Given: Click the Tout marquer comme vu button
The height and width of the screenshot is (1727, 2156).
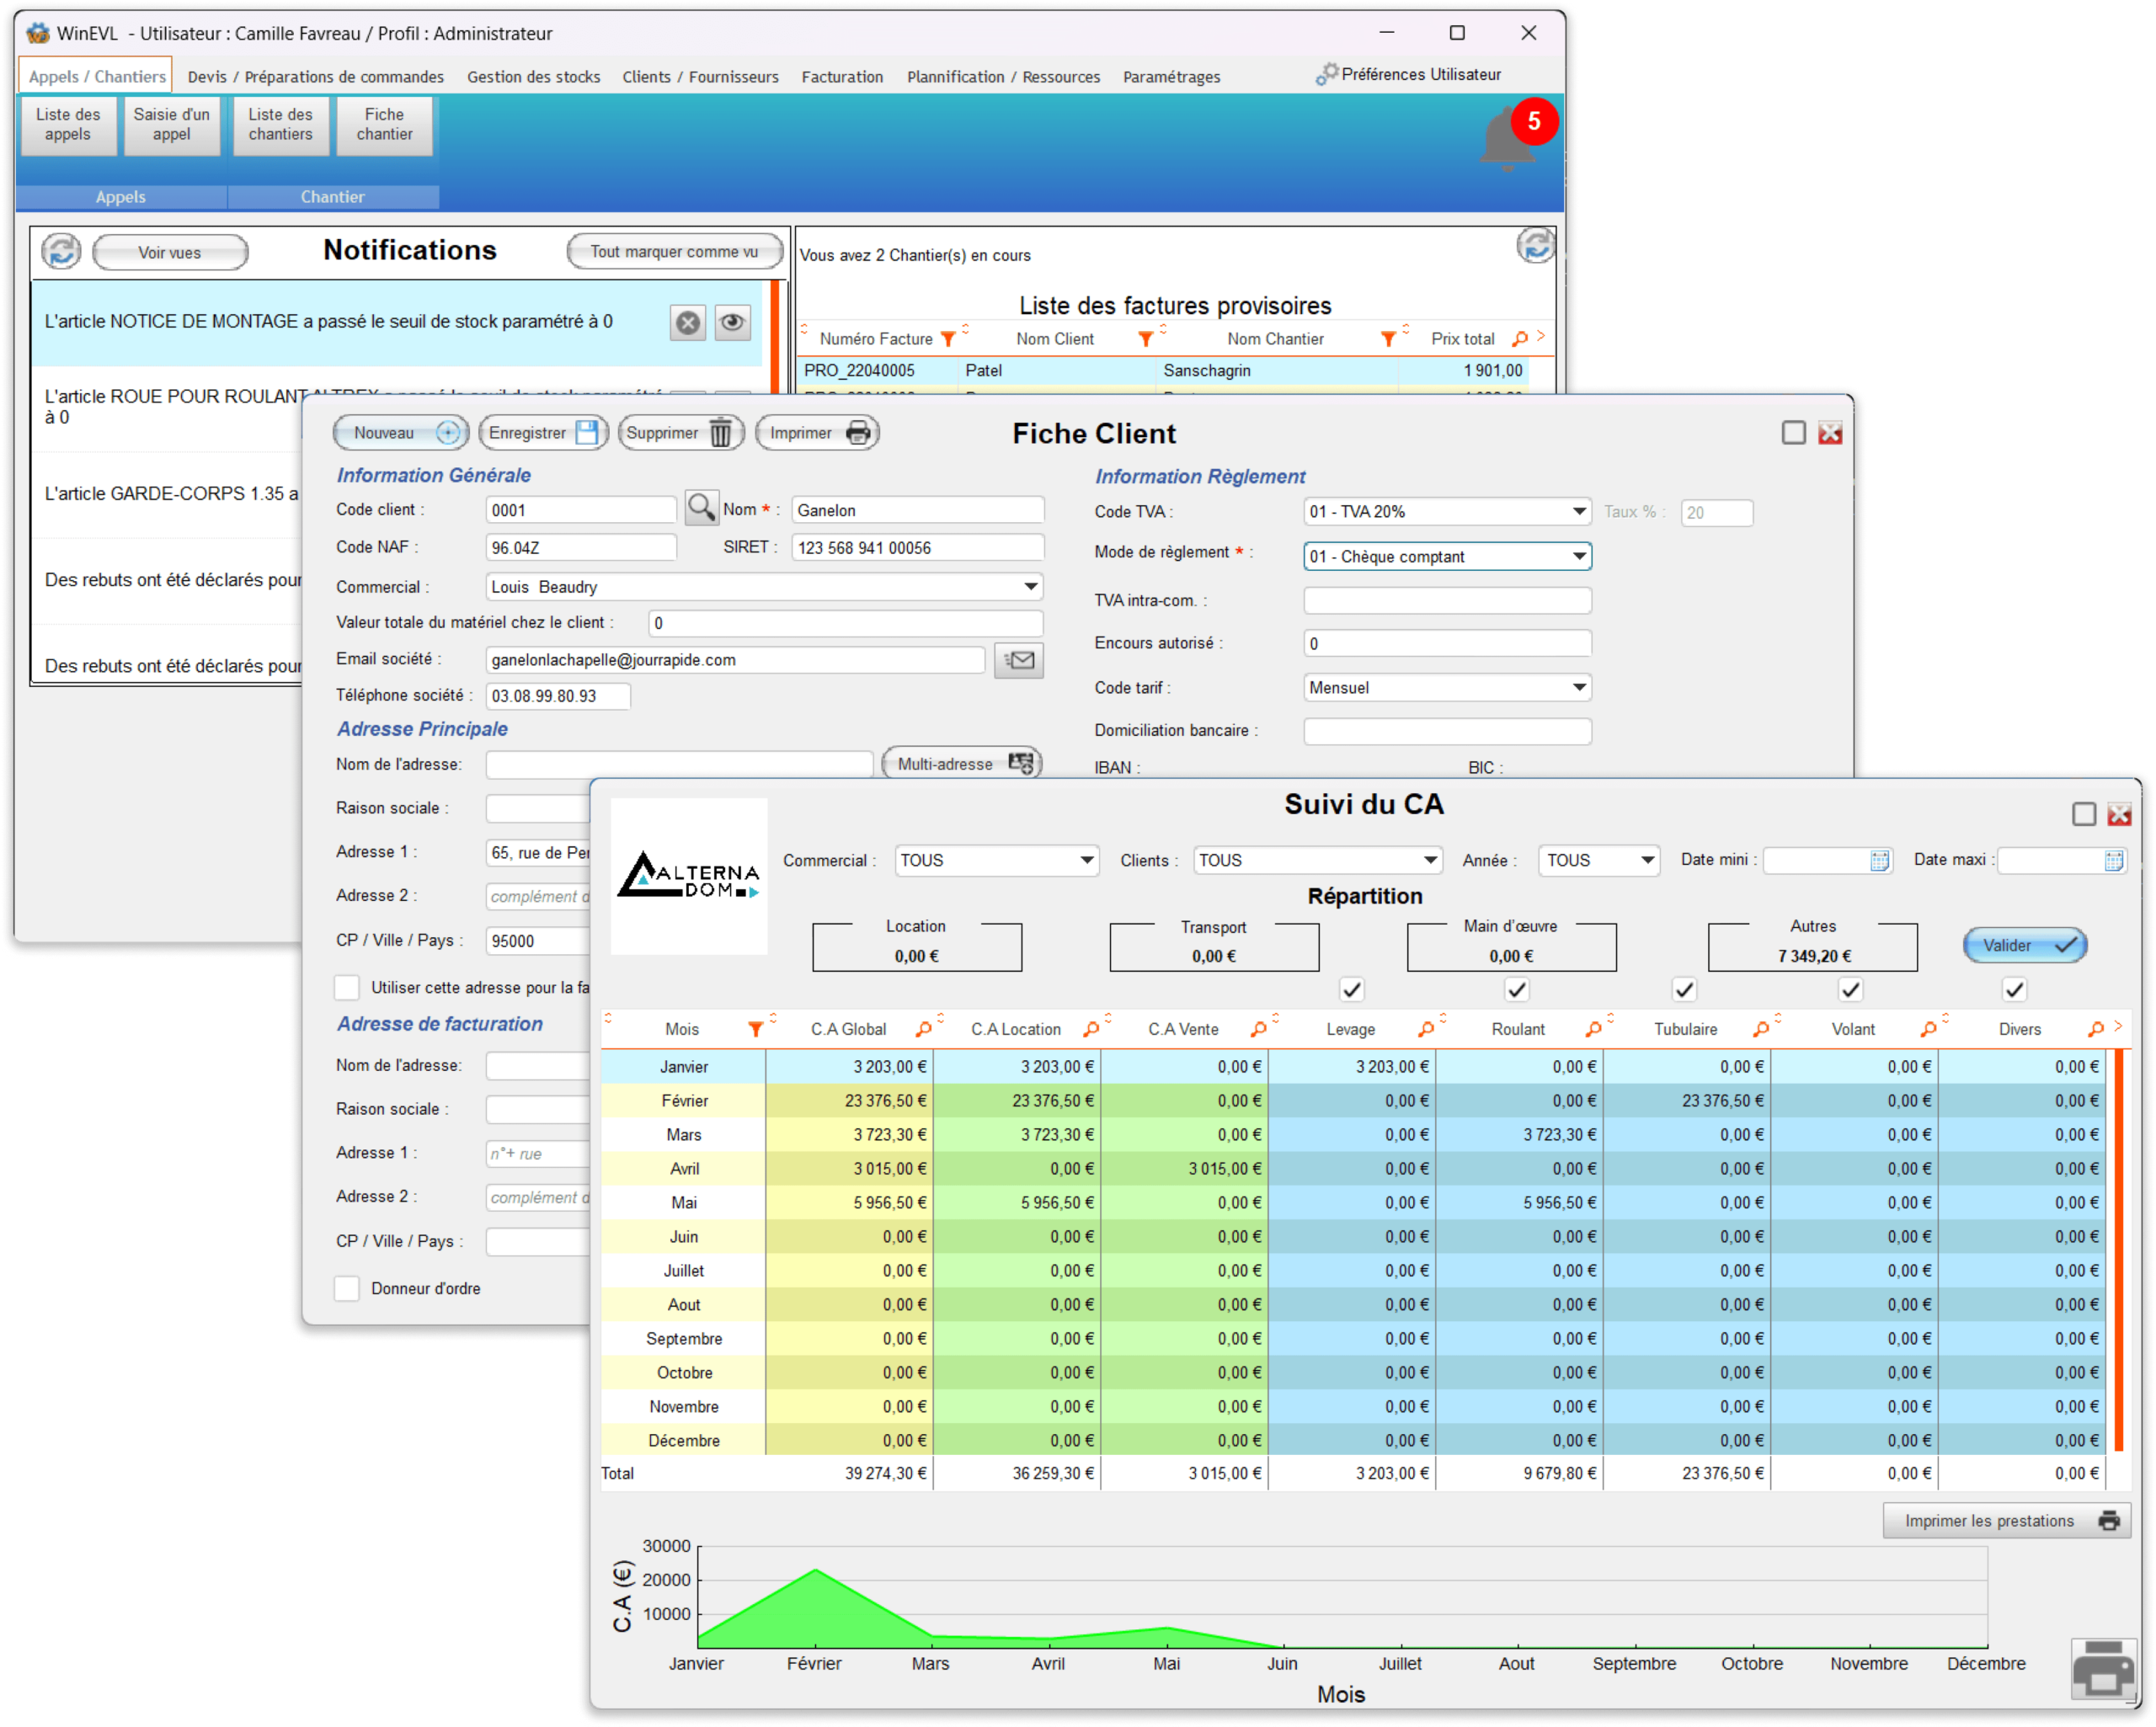Looking at the screenshot, I should pyautogui.click(x=674, y=250).
